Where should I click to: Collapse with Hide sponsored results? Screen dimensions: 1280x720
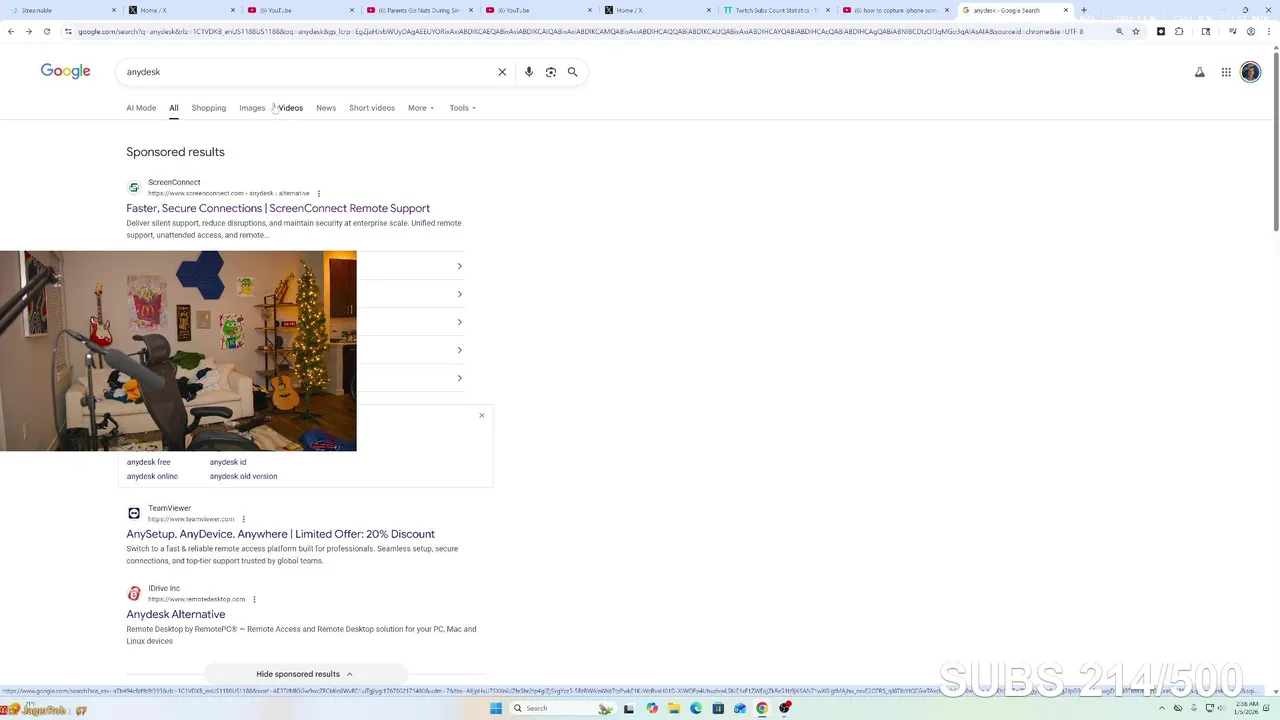coord(305,674)
